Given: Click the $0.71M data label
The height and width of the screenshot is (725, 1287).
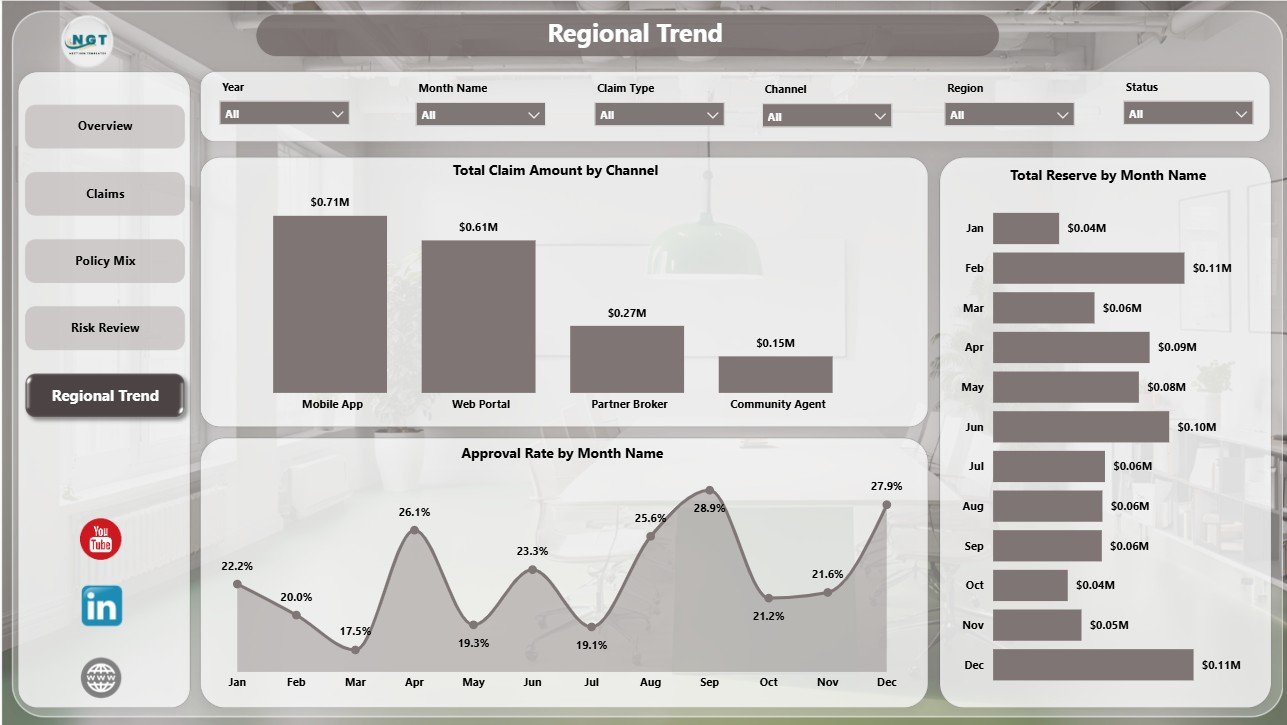Looking at the screenshot, I should click(330, 203).
